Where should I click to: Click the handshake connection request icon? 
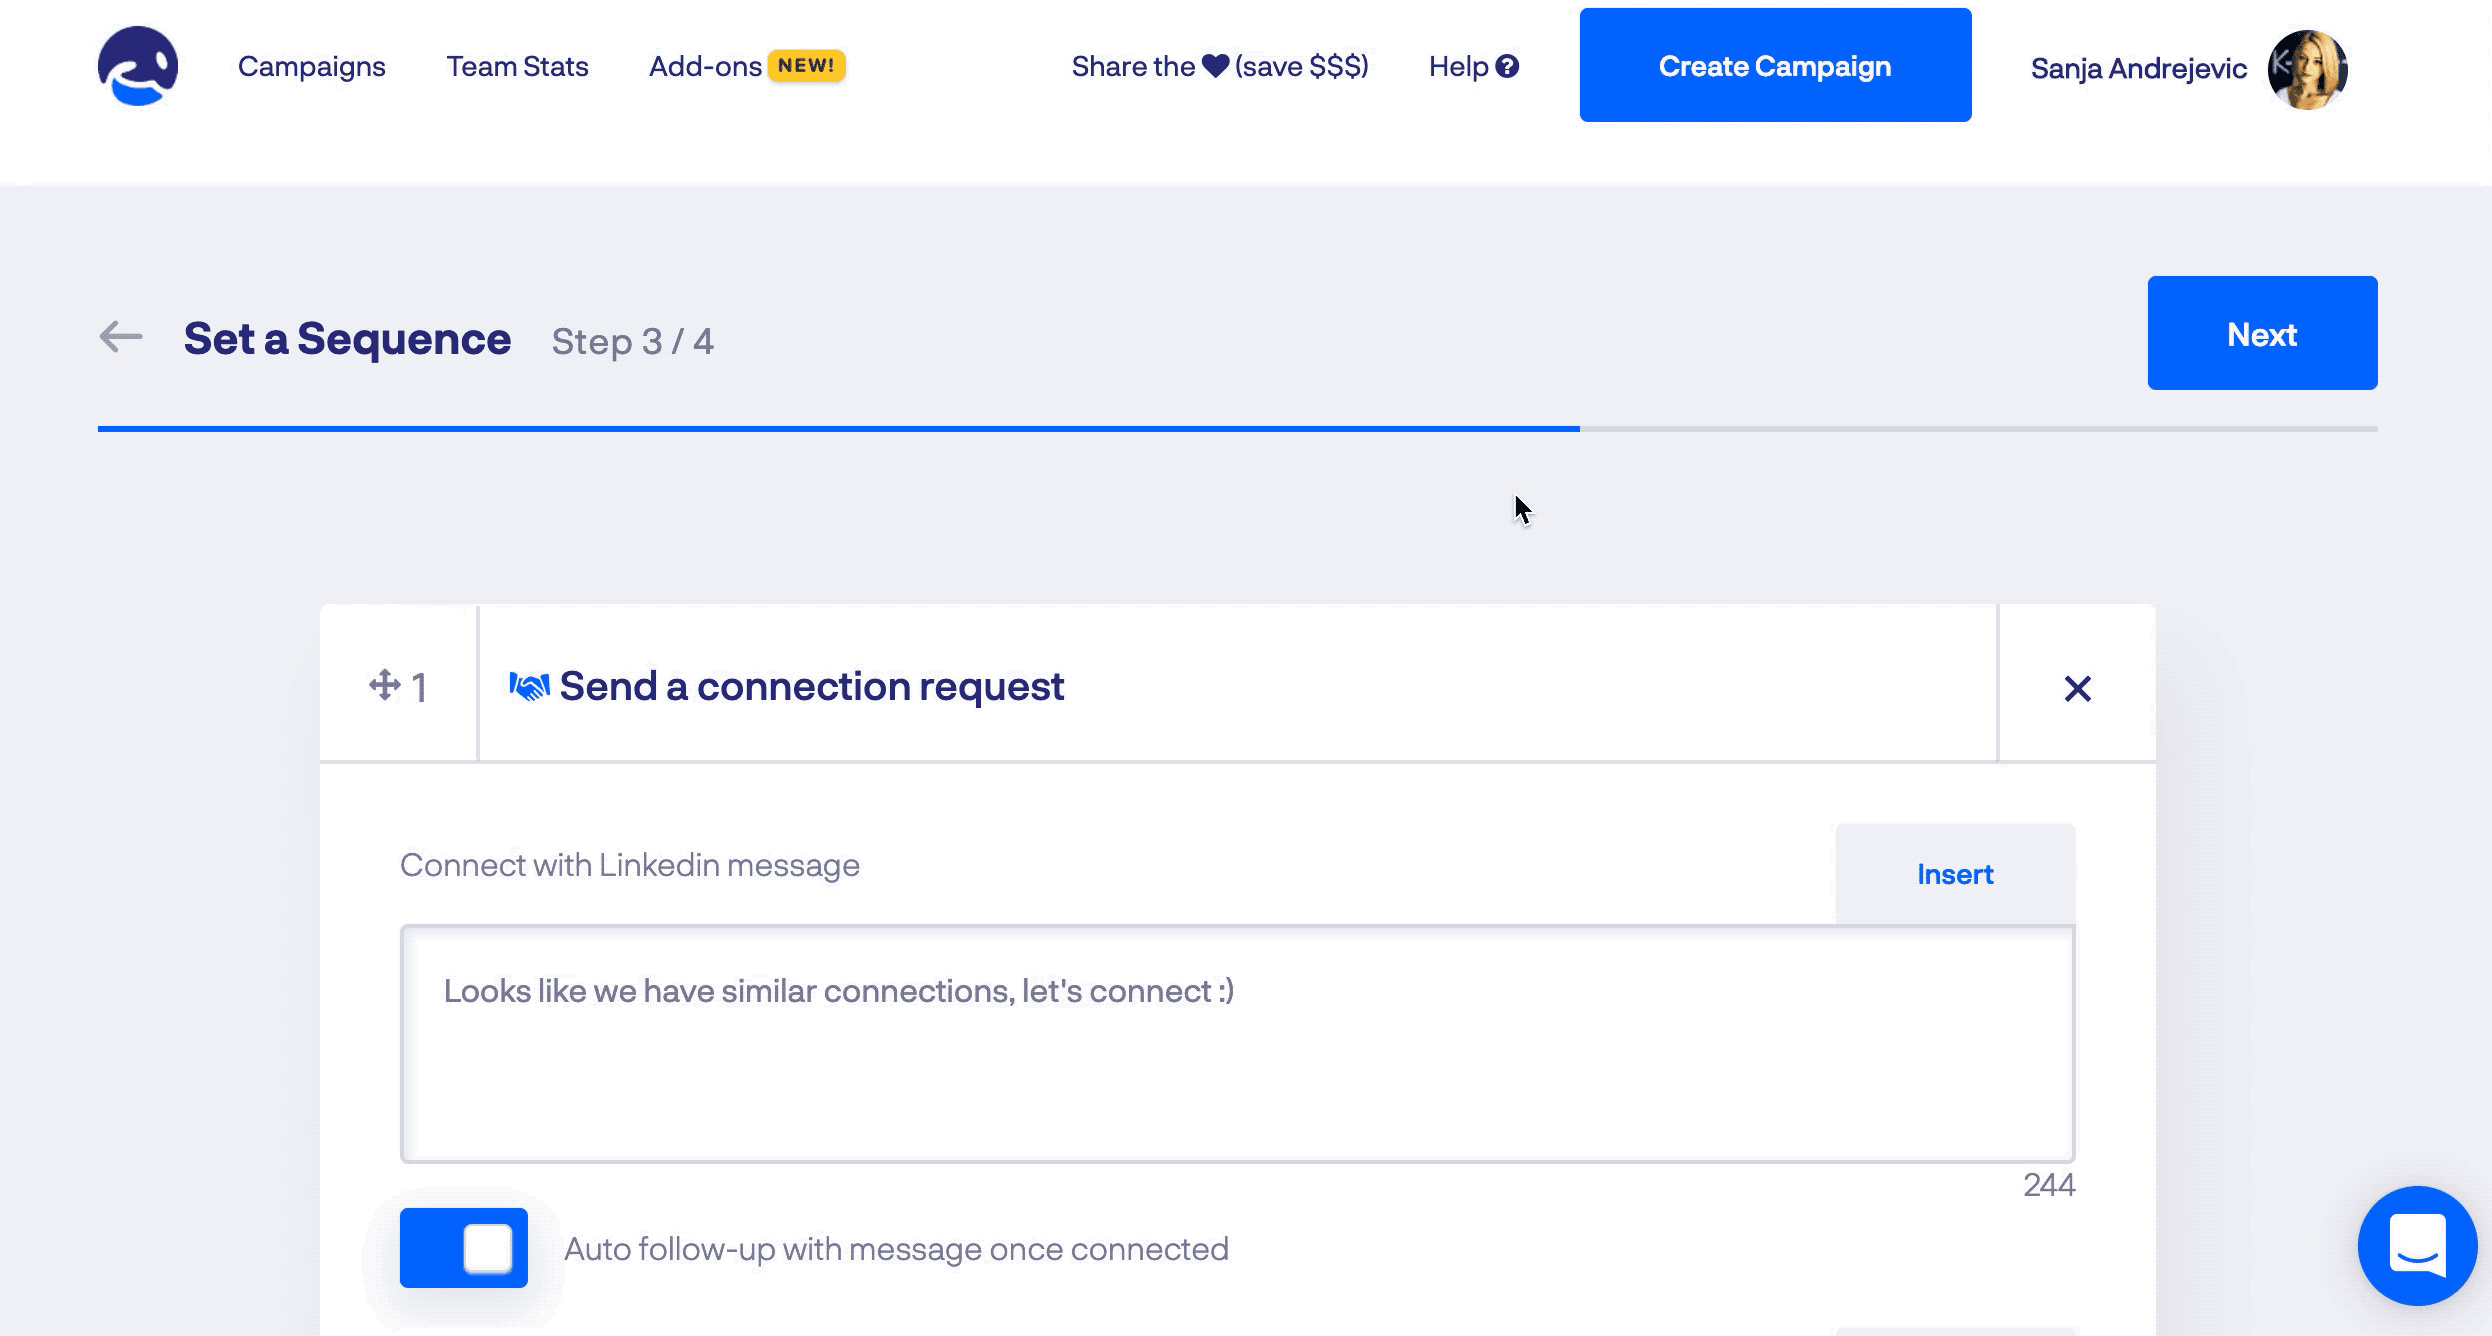point(529,686)
